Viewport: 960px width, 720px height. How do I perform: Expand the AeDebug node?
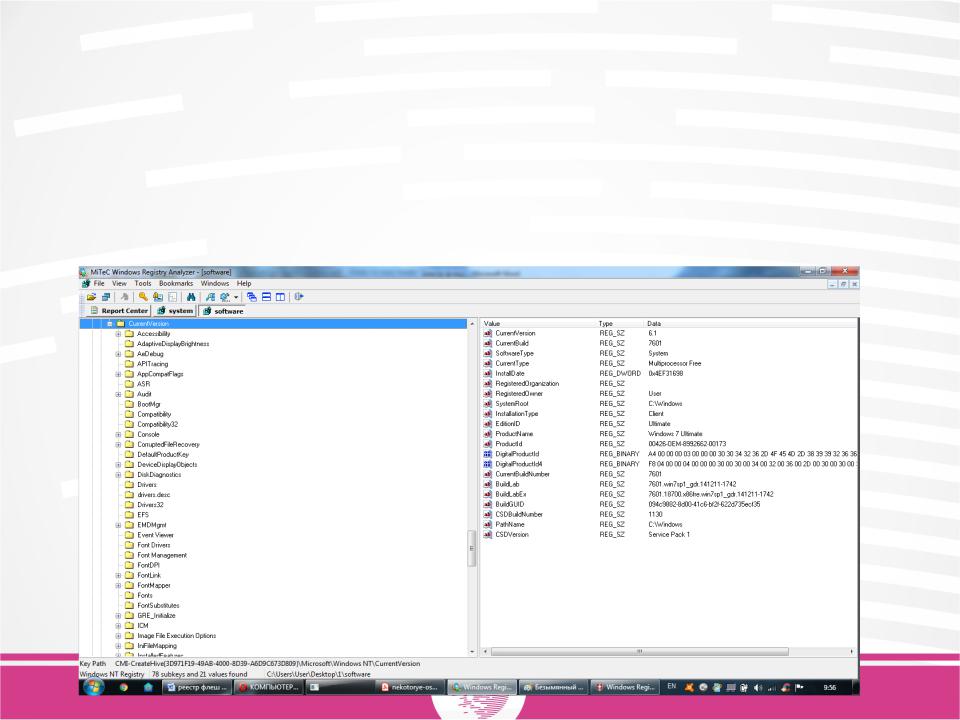(118, 354)
